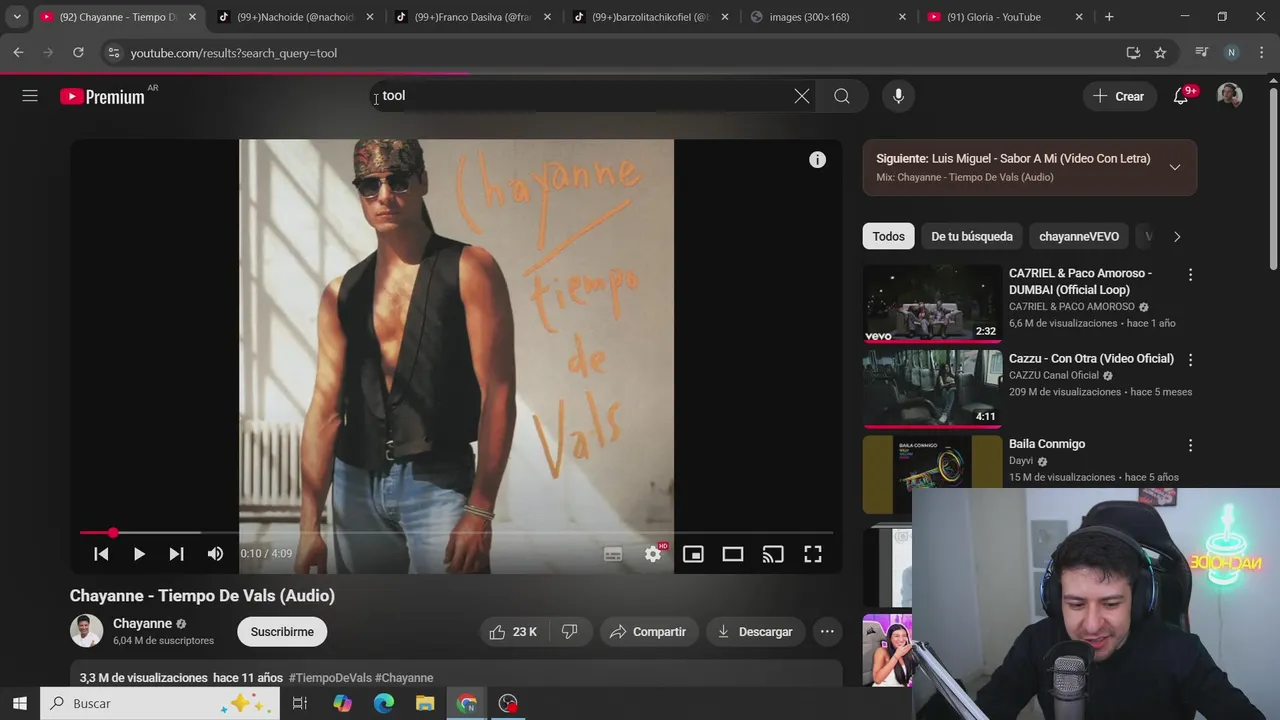
Task: Clear the search box with X
Action: tap(802, 96)
